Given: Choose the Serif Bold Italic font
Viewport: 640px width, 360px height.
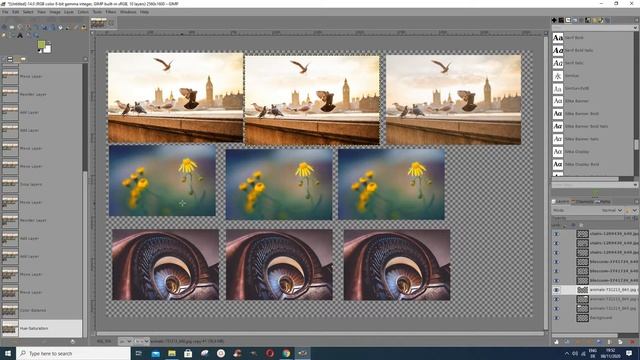Looking at the screenshot, I should click(593, 50).
